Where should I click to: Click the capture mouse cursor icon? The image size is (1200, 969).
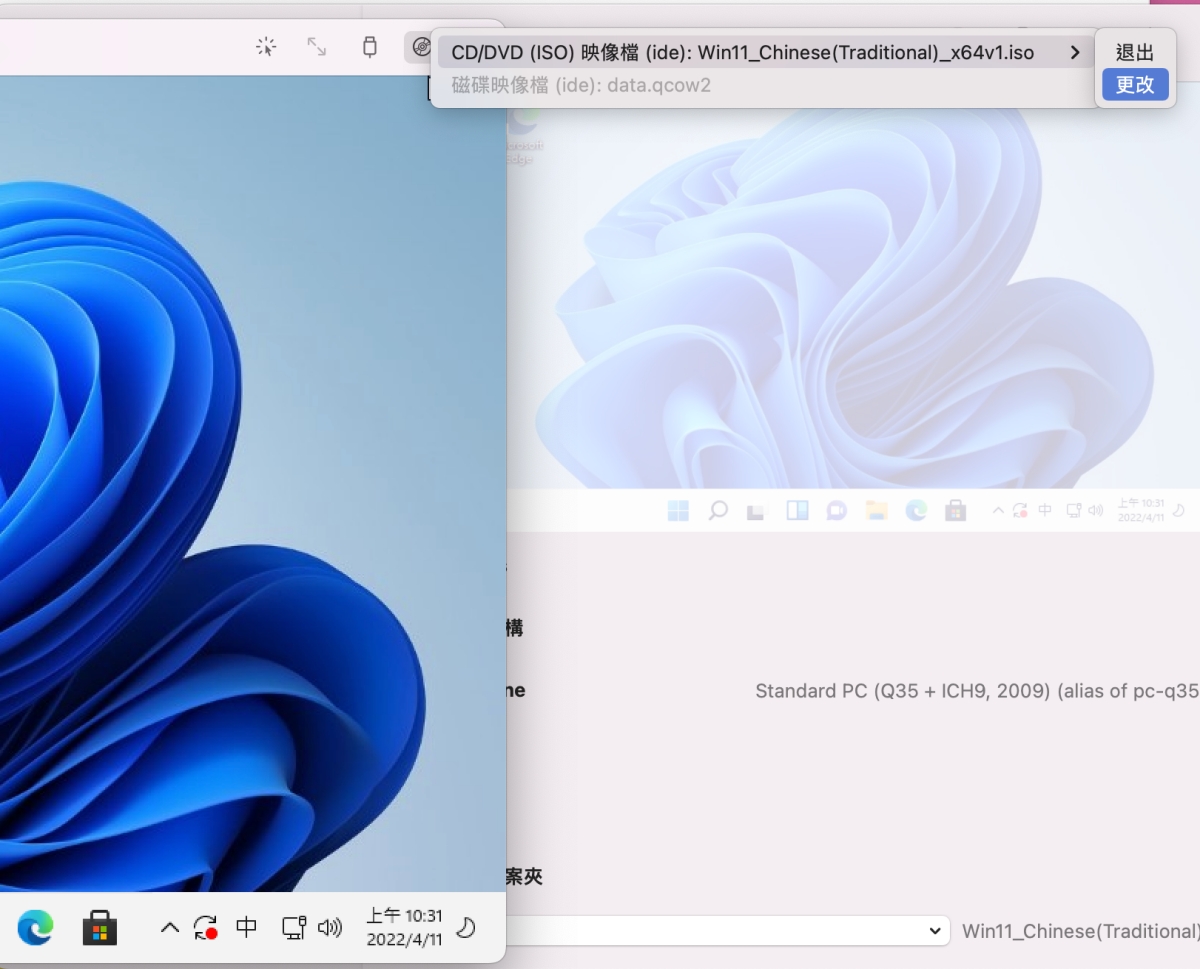click(265, 47)
